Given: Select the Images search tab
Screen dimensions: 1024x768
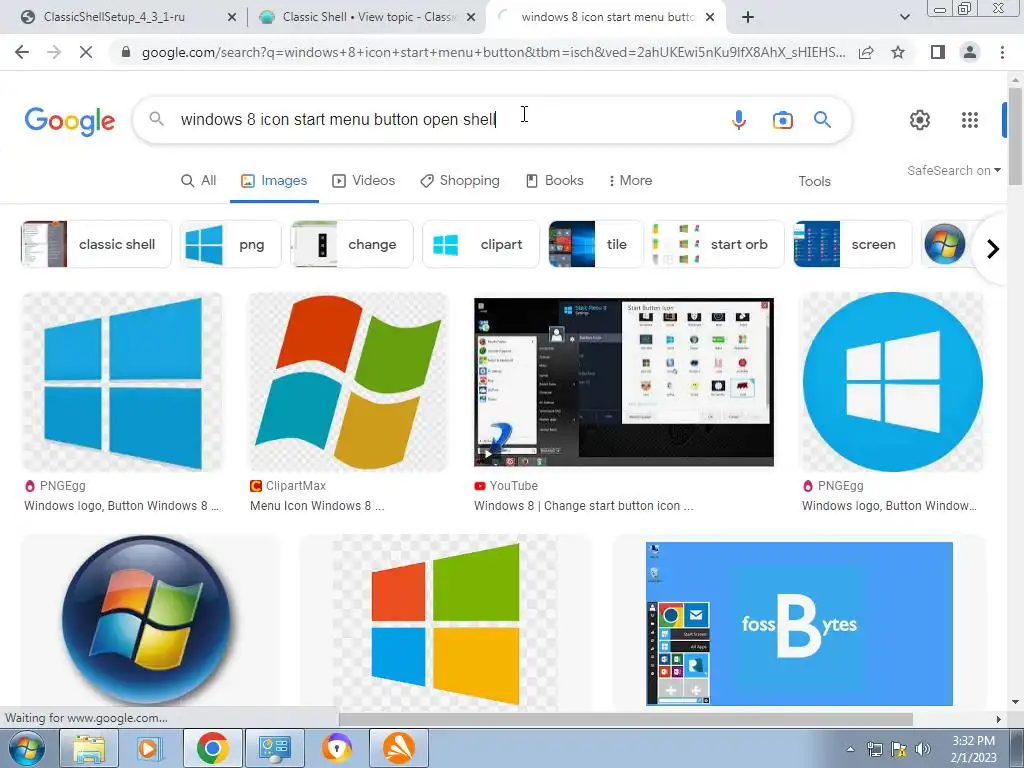Looking at the screenshot, I should (x=274, y=181).
